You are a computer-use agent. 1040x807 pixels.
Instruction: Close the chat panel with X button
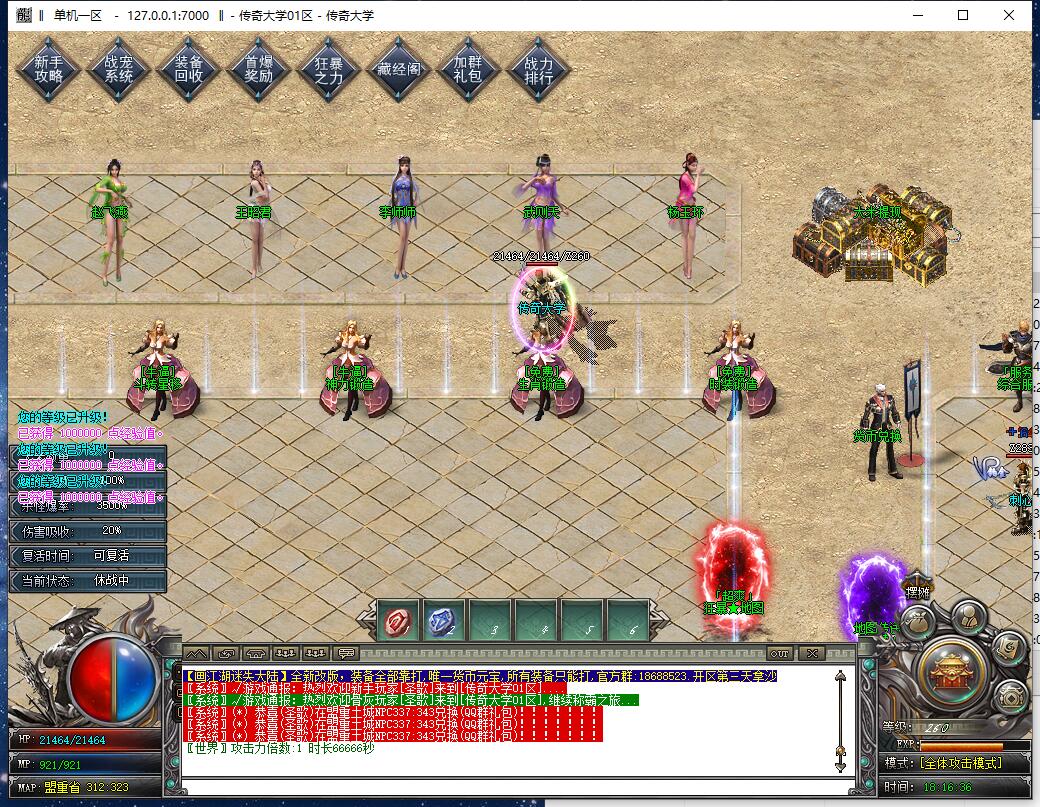click(x=812, y=654)
